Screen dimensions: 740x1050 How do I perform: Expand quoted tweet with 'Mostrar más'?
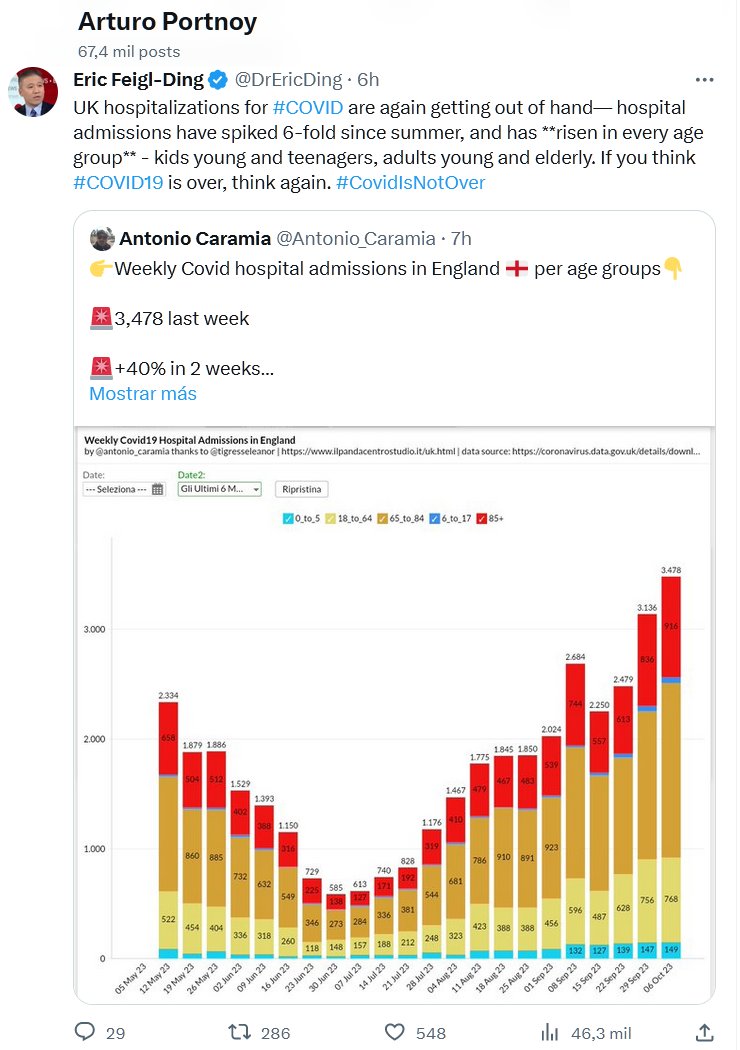click(x=143, y=393)
